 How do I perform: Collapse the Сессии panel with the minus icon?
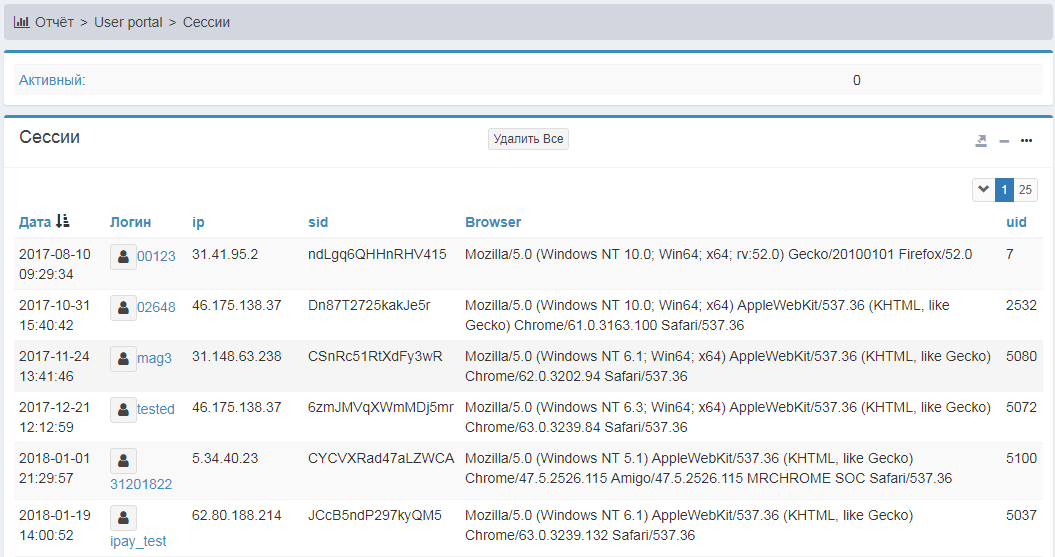click(x=1004, y=141)
